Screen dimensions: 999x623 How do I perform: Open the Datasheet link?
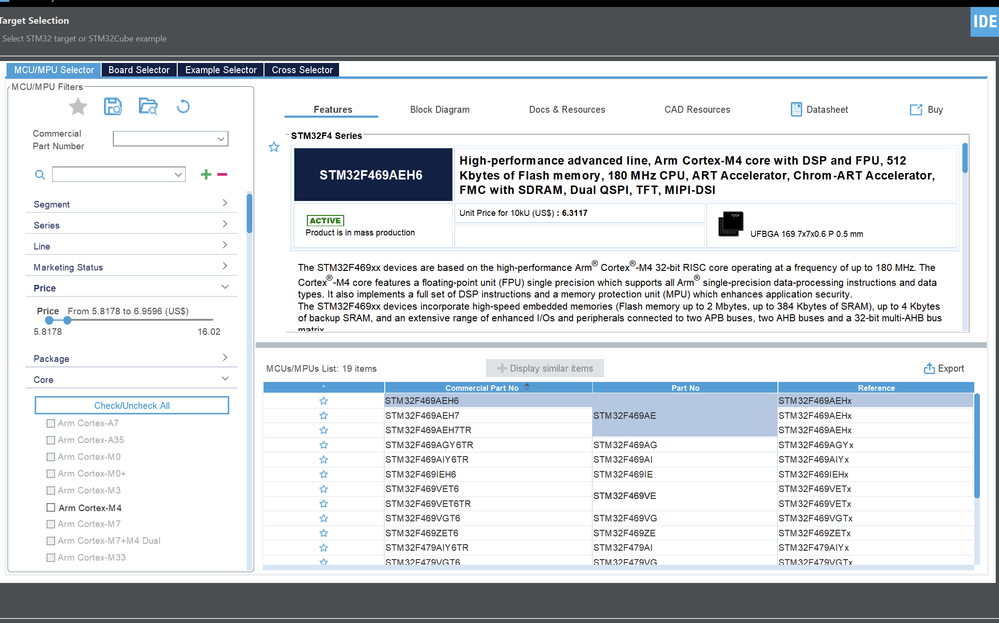[819, 110]
